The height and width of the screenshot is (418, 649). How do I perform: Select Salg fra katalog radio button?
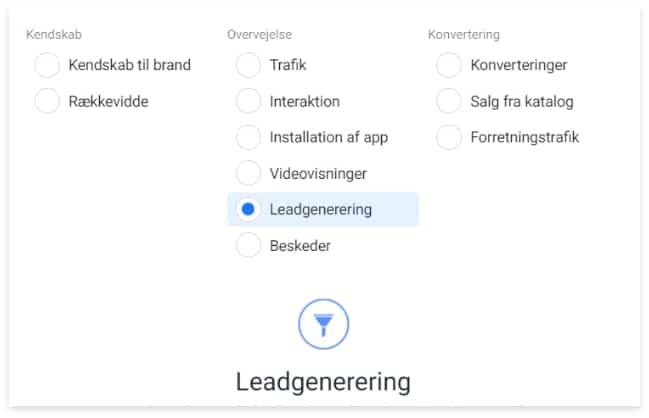tap(449, 101)
